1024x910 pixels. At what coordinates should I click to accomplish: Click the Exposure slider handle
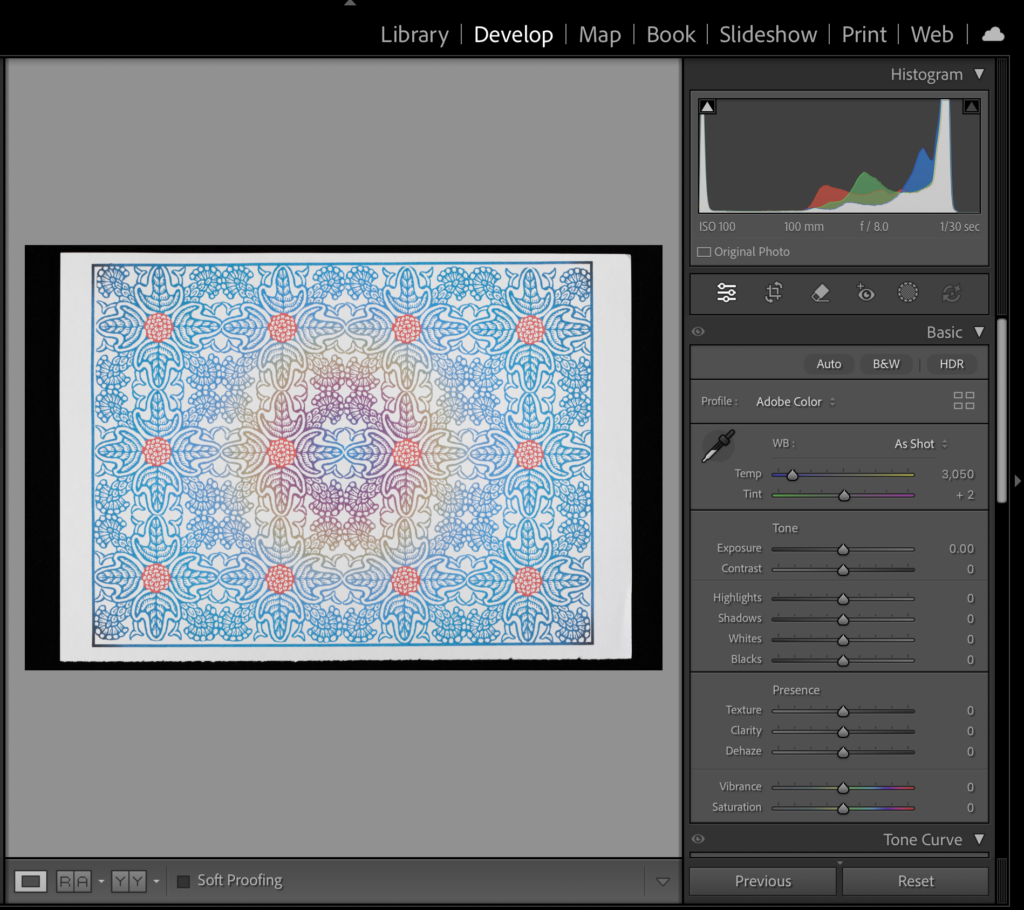tap(843, 549)
